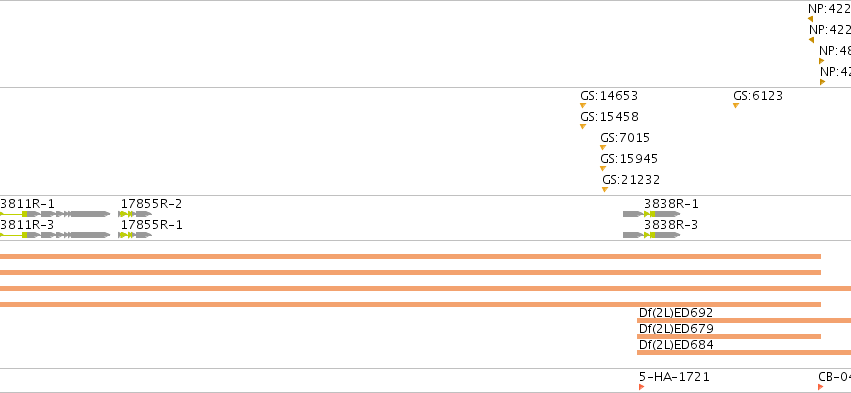The height and width of the screenshot is (393, 851).
Task: Select the 3838R-3 transcript glyph
Action: click(x=651, y=235)
